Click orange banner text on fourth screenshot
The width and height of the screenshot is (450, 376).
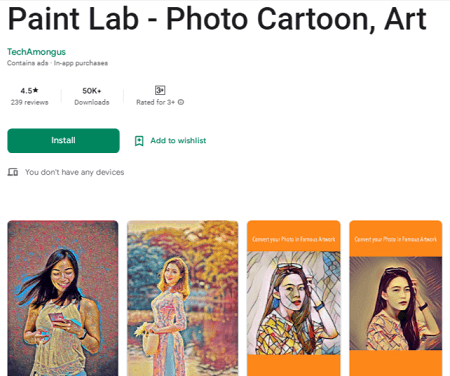click(x=396, y=239)
